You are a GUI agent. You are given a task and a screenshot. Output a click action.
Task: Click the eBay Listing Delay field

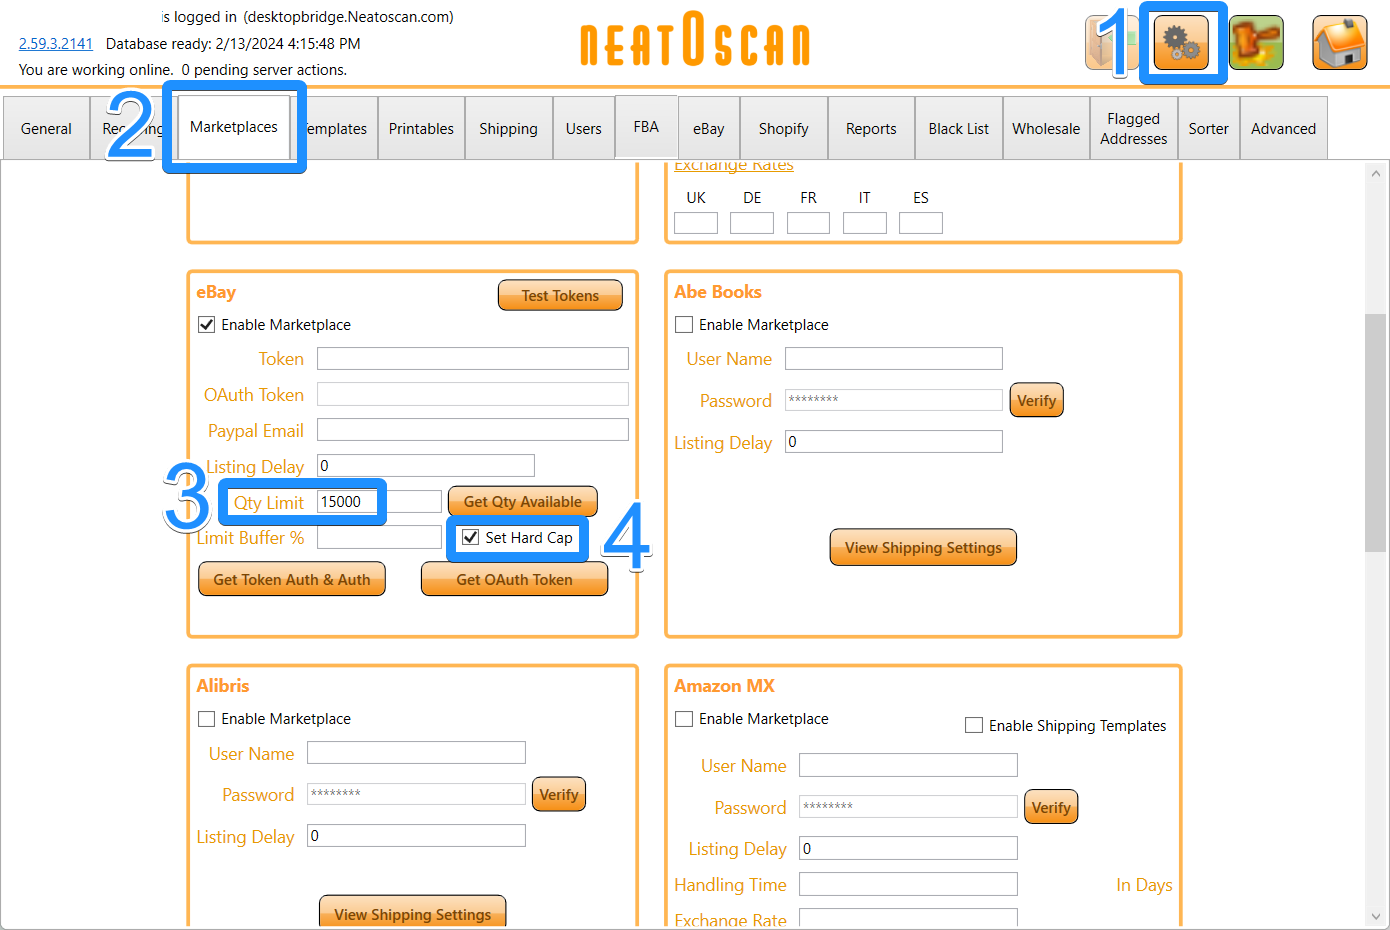click(x=426, y=465)
